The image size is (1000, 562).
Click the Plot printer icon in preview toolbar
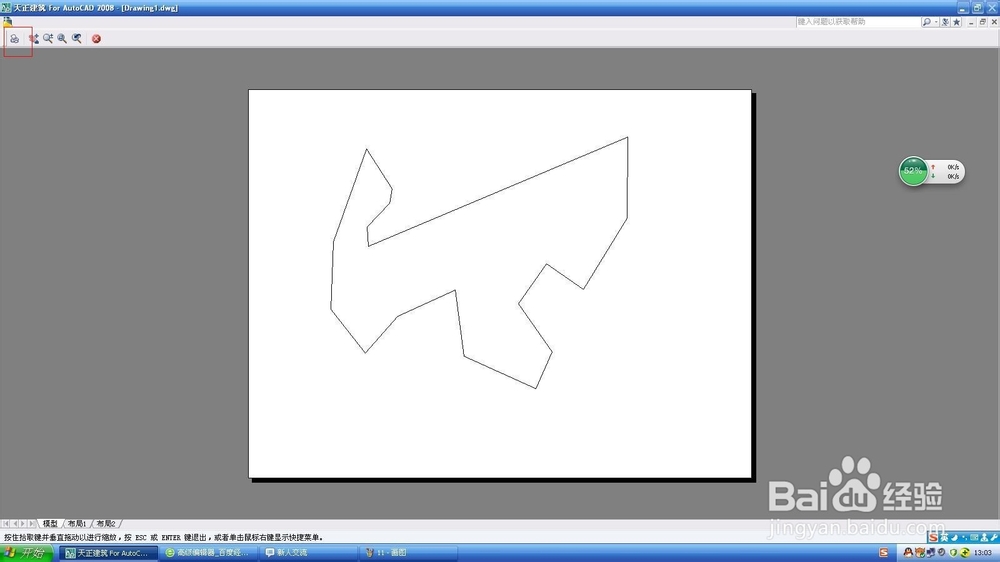14,39
